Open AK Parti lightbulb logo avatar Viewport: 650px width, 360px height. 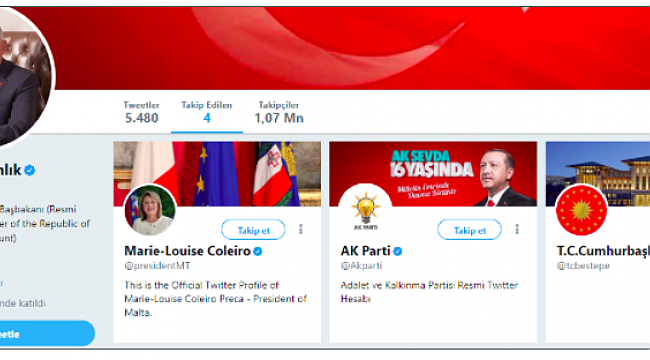click(x=365, y=209)
